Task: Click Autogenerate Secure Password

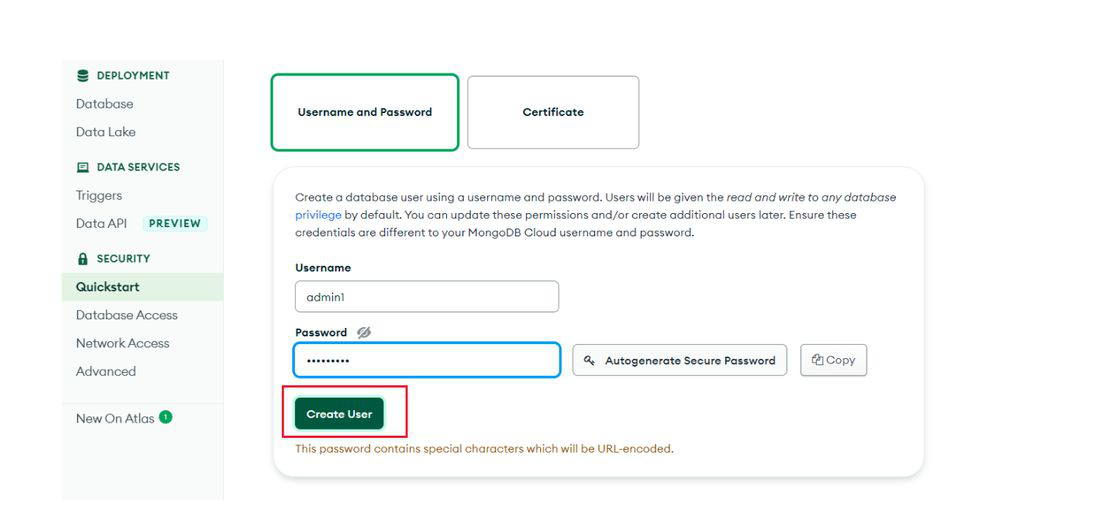Action: [680, 360]
